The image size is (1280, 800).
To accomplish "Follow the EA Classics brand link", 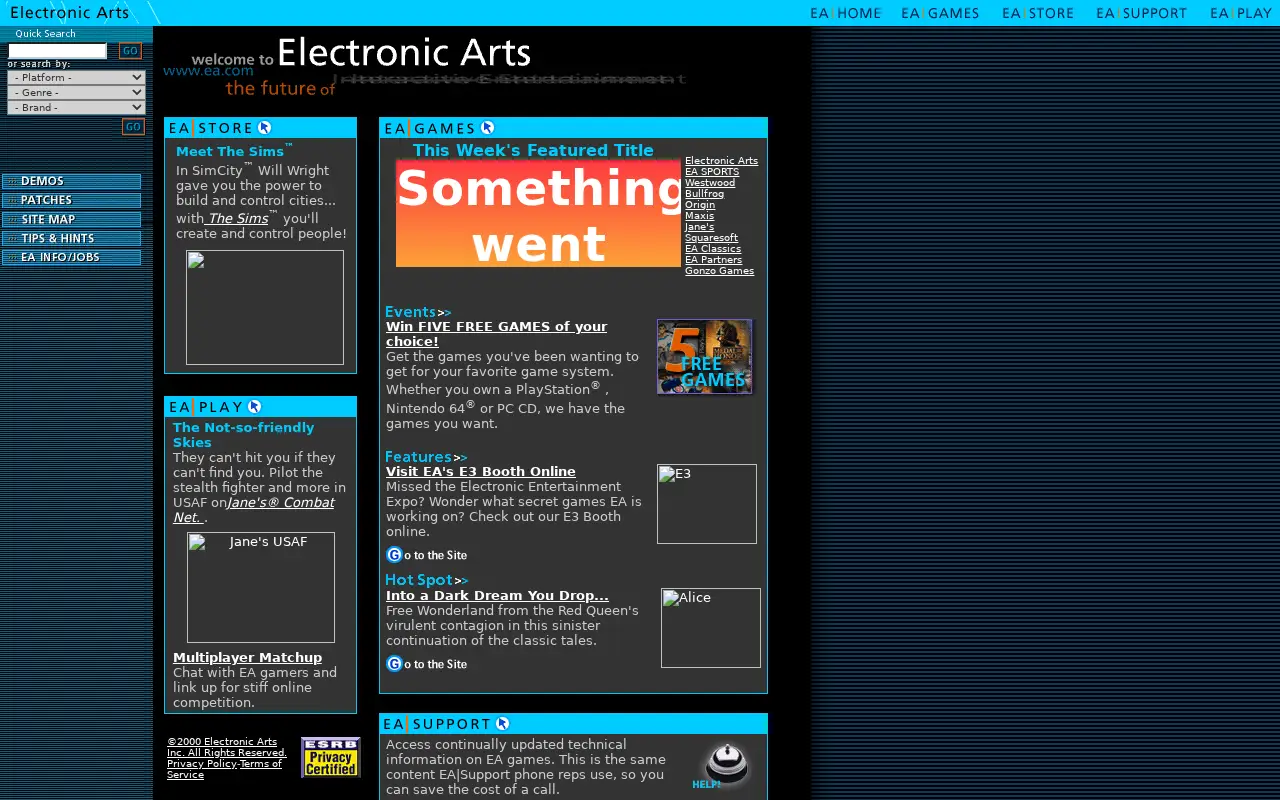I will point(713,249).
